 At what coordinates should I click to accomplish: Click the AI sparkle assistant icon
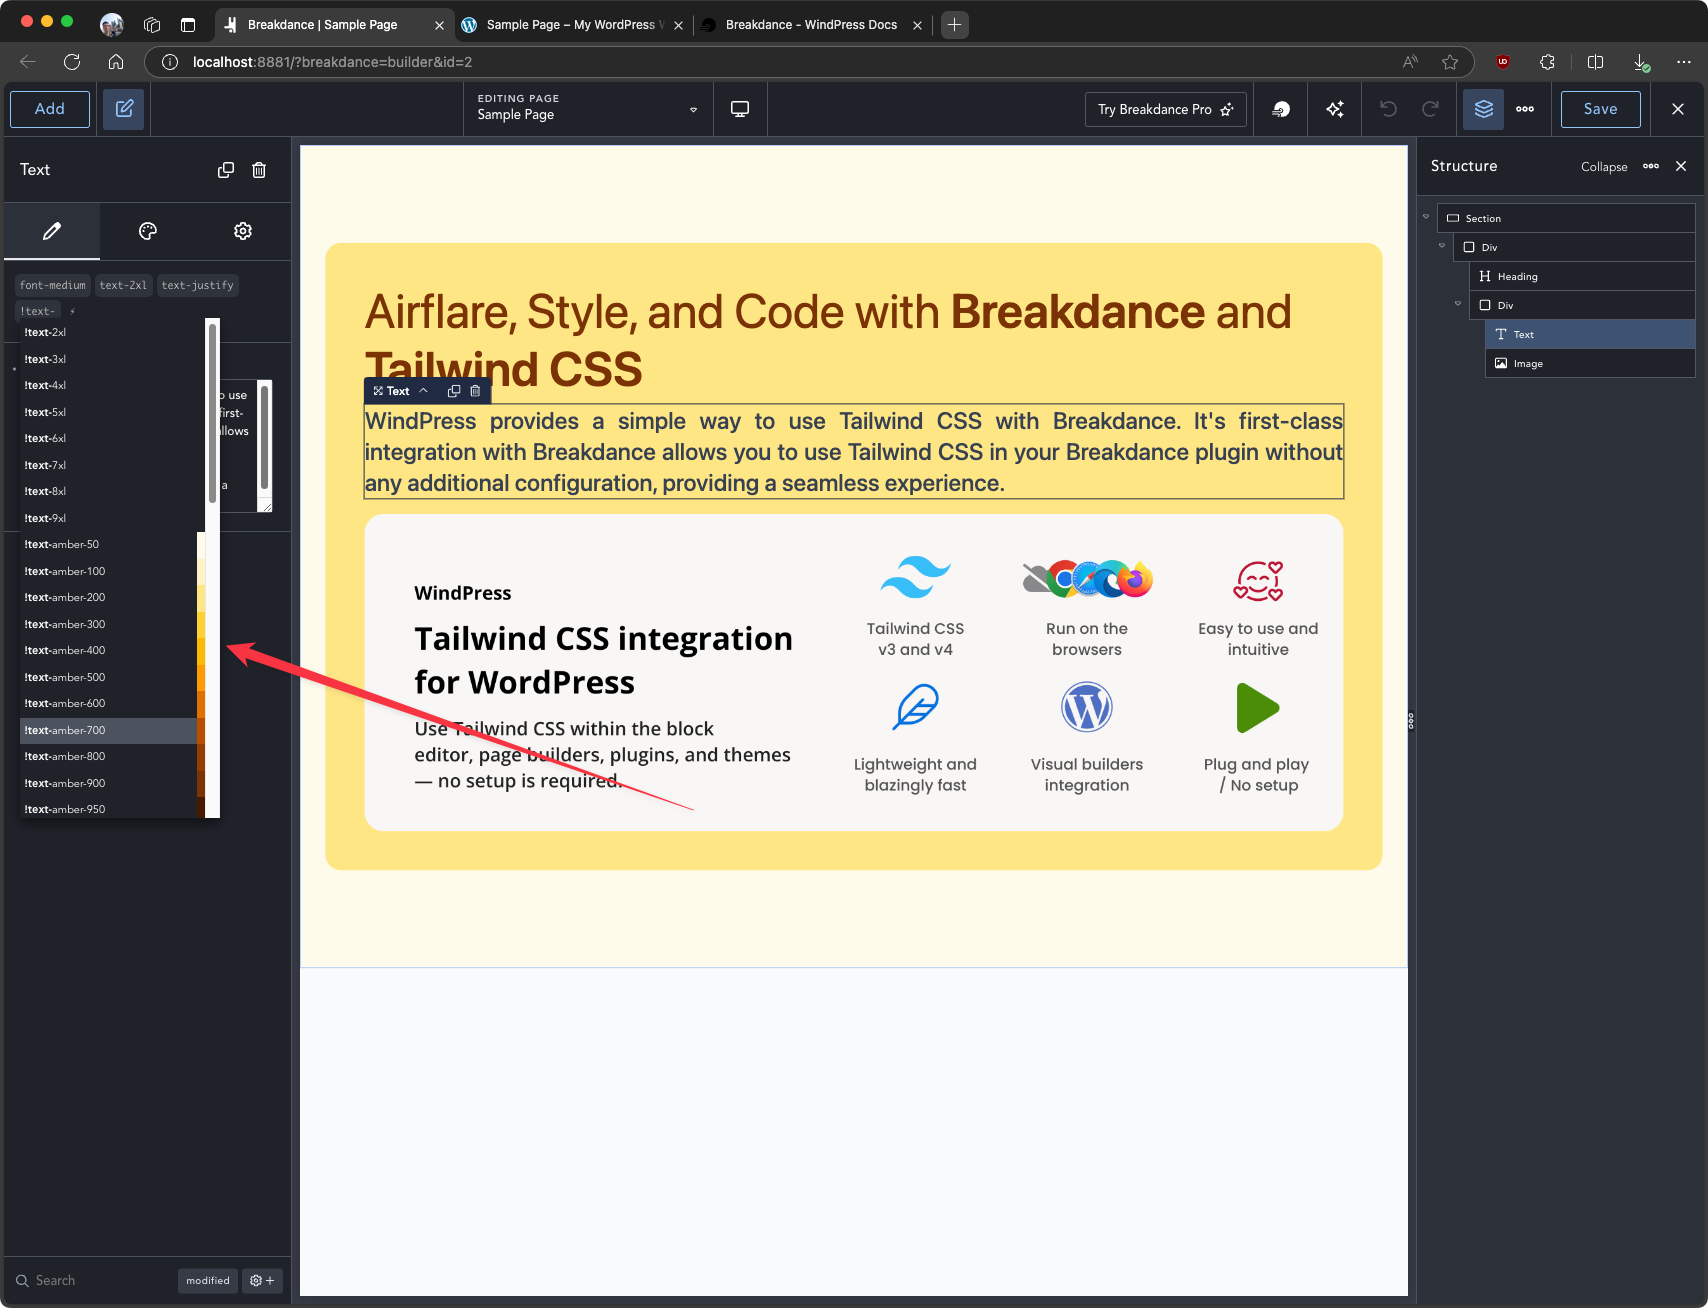pyautogui.click(x=1335, y=109)
